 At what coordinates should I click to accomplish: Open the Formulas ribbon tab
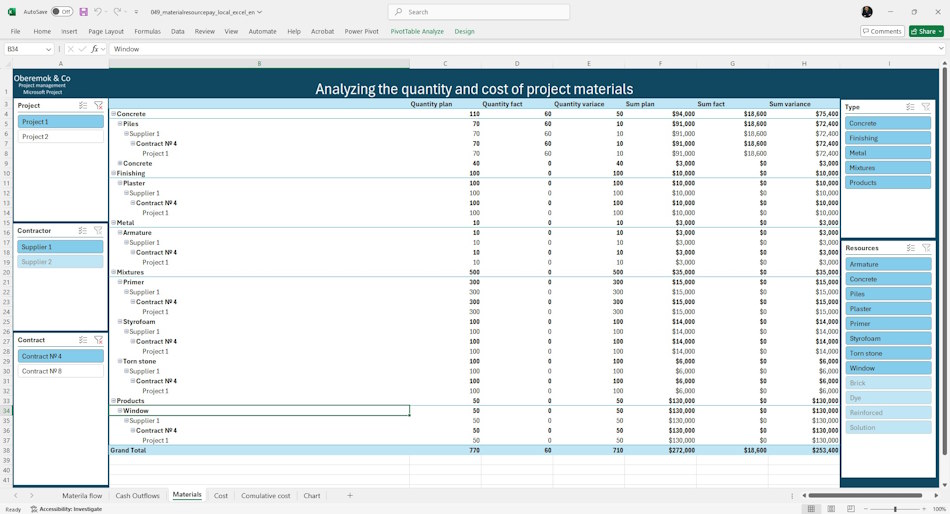(x=147, y=32)
